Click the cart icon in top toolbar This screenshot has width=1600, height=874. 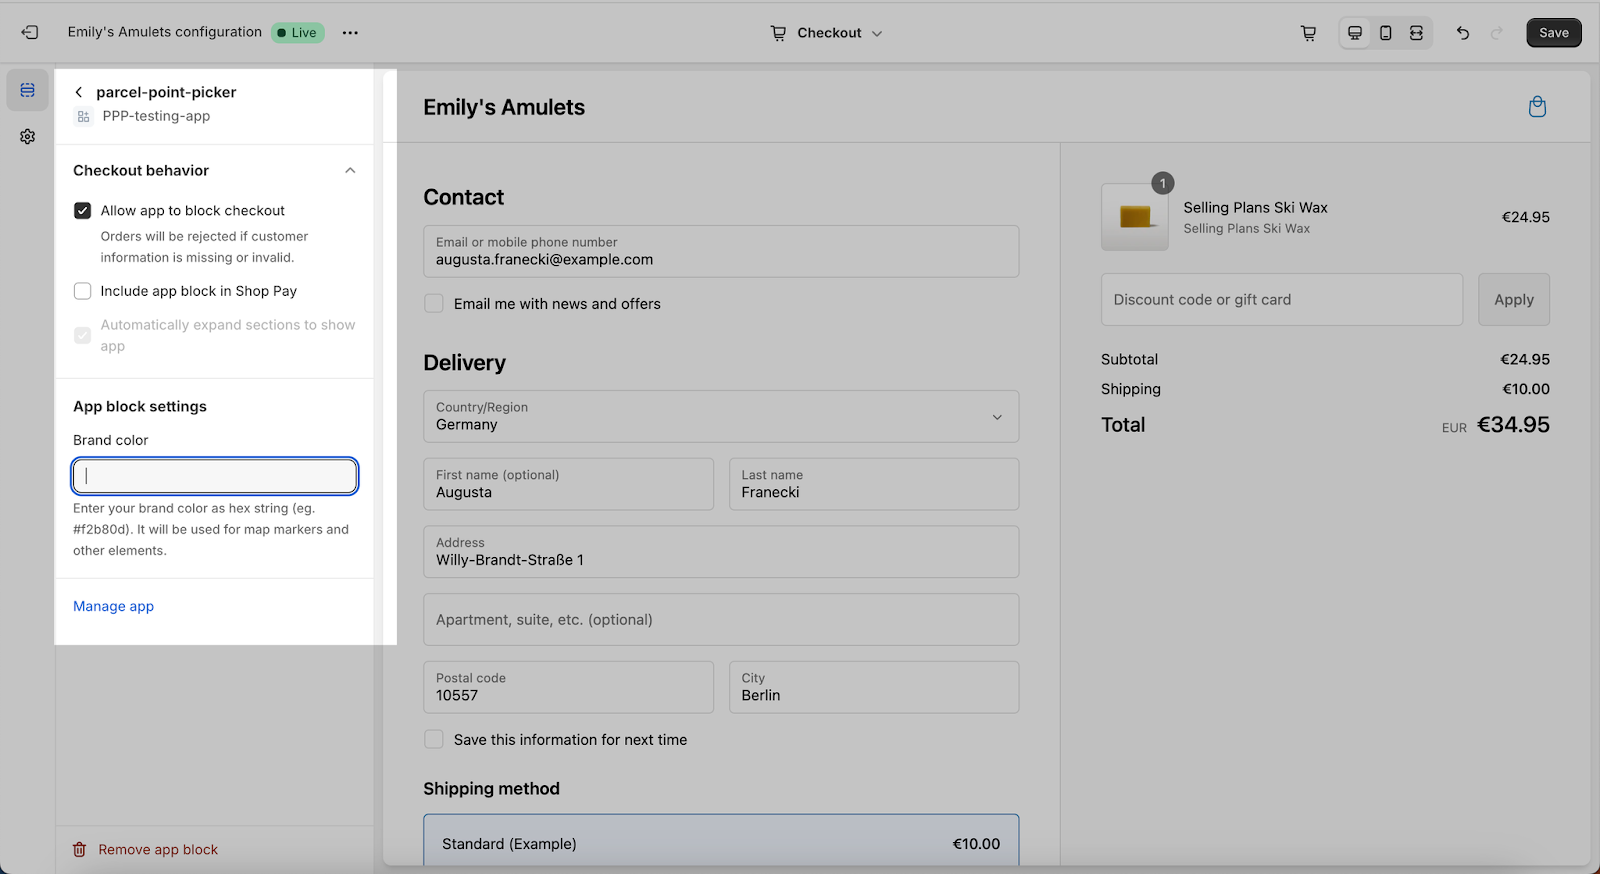pyautogui.click(x=1308, y=33)
